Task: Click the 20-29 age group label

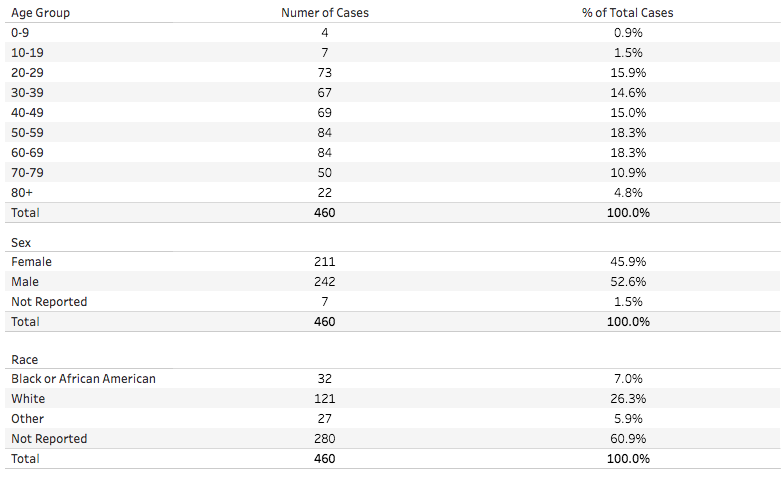Action: coord(27,72)
